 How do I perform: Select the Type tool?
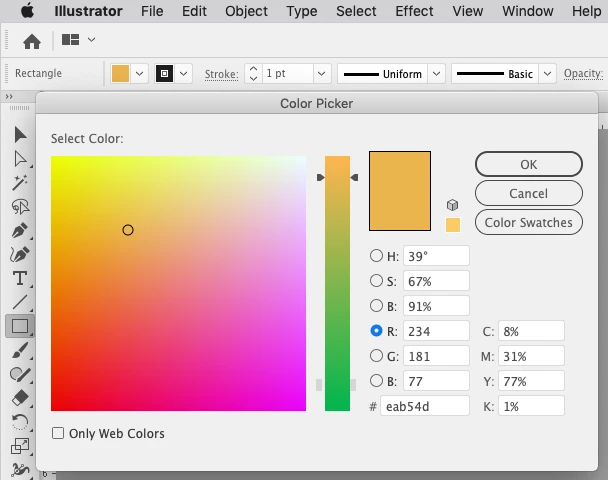click(20, 278)
